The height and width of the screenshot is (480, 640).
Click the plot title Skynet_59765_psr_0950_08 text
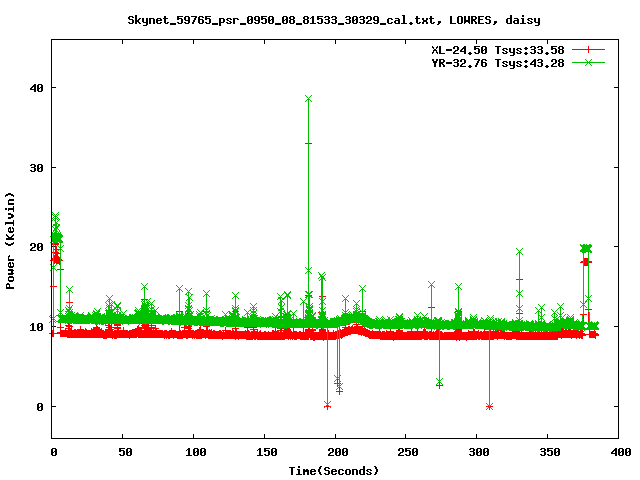point(333,20)
